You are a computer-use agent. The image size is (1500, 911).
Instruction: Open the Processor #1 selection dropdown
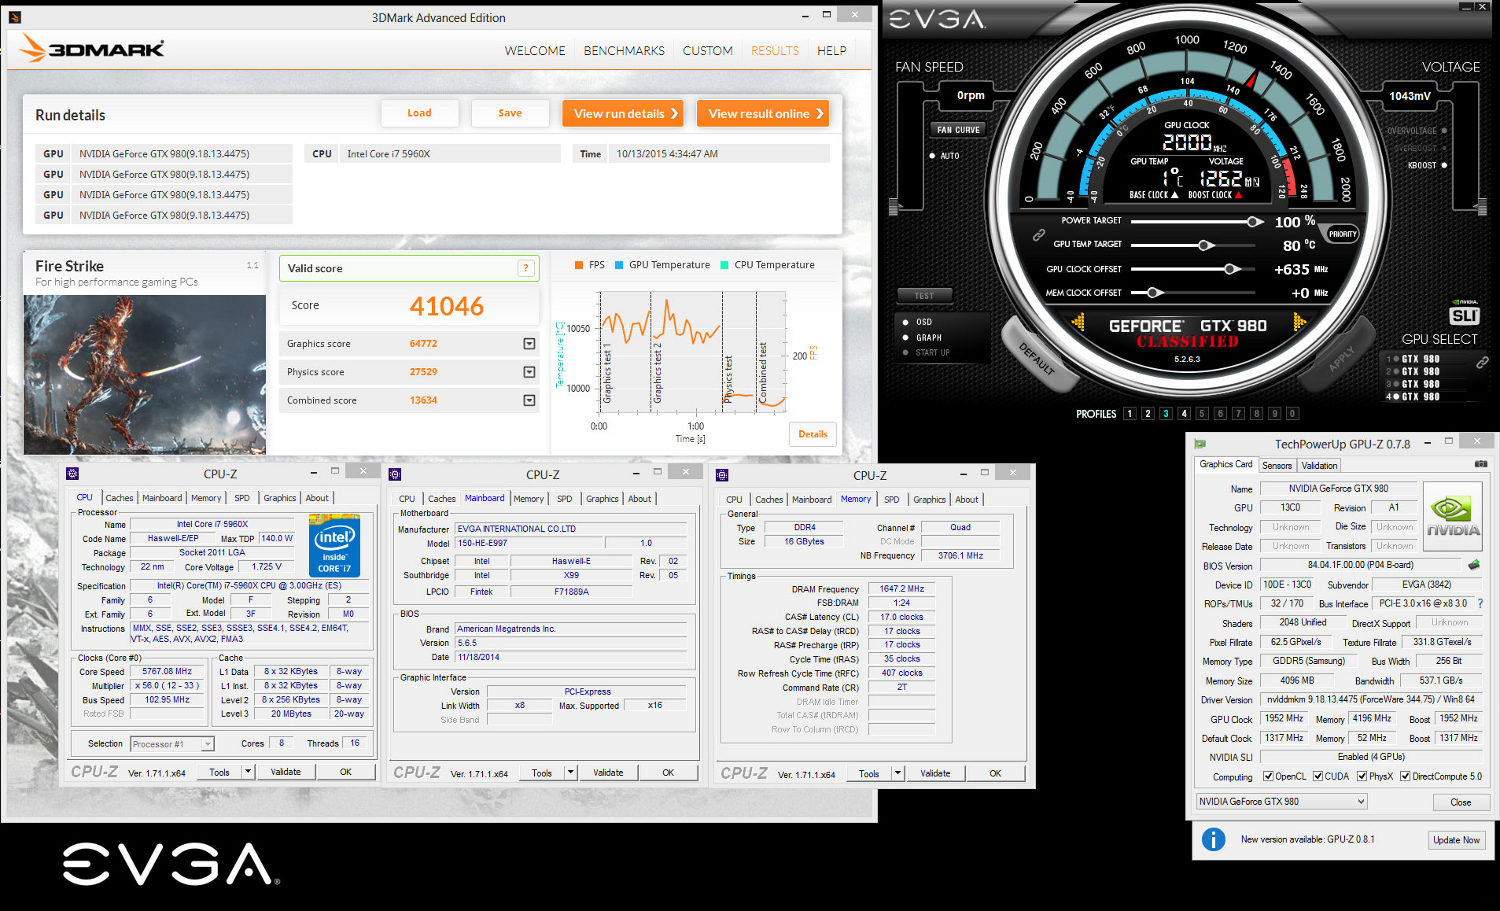[172, 744]
